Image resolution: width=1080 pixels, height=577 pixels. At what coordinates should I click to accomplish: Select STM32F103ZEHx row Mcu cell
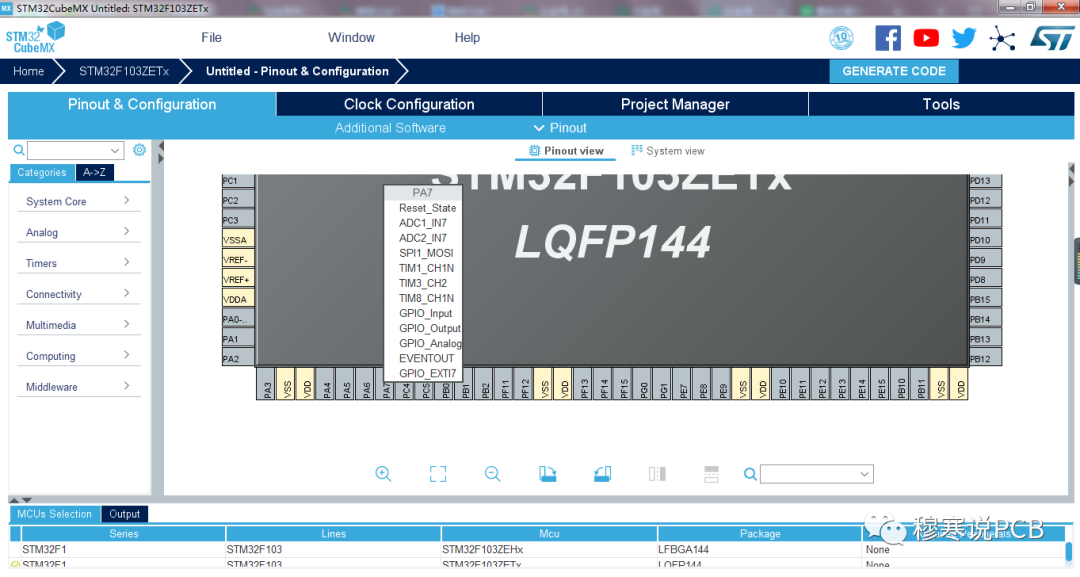coord(549,549)
